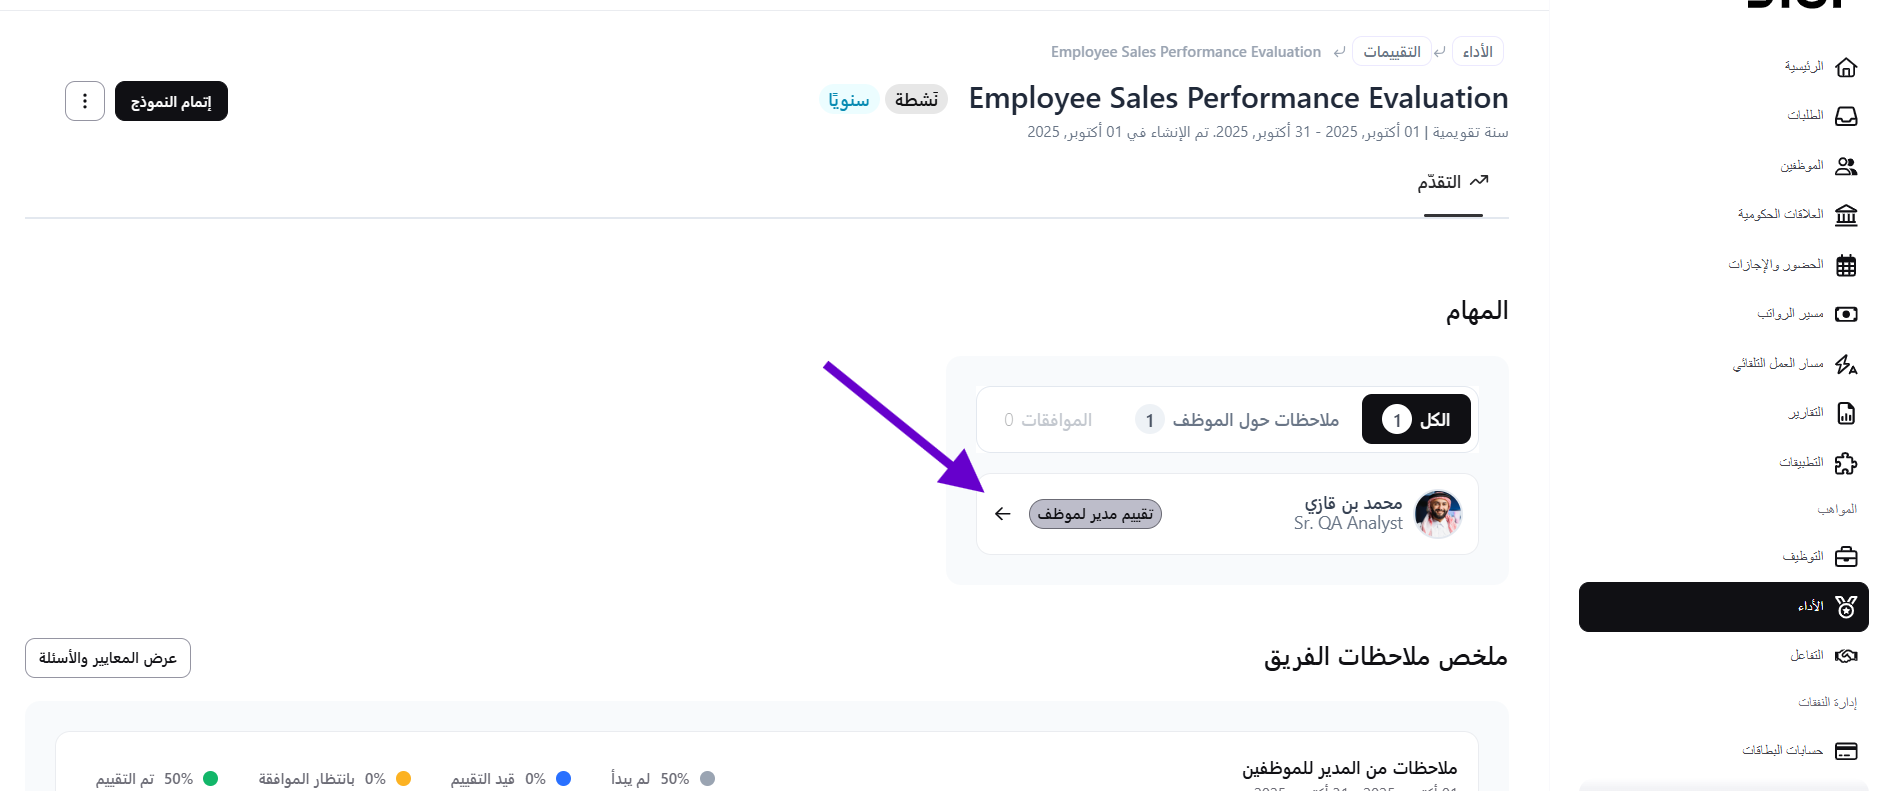The width and height of the screenshot is (1897, 791).
Task: Click payroll money icon in sidebar
Action: [1846, 314]
